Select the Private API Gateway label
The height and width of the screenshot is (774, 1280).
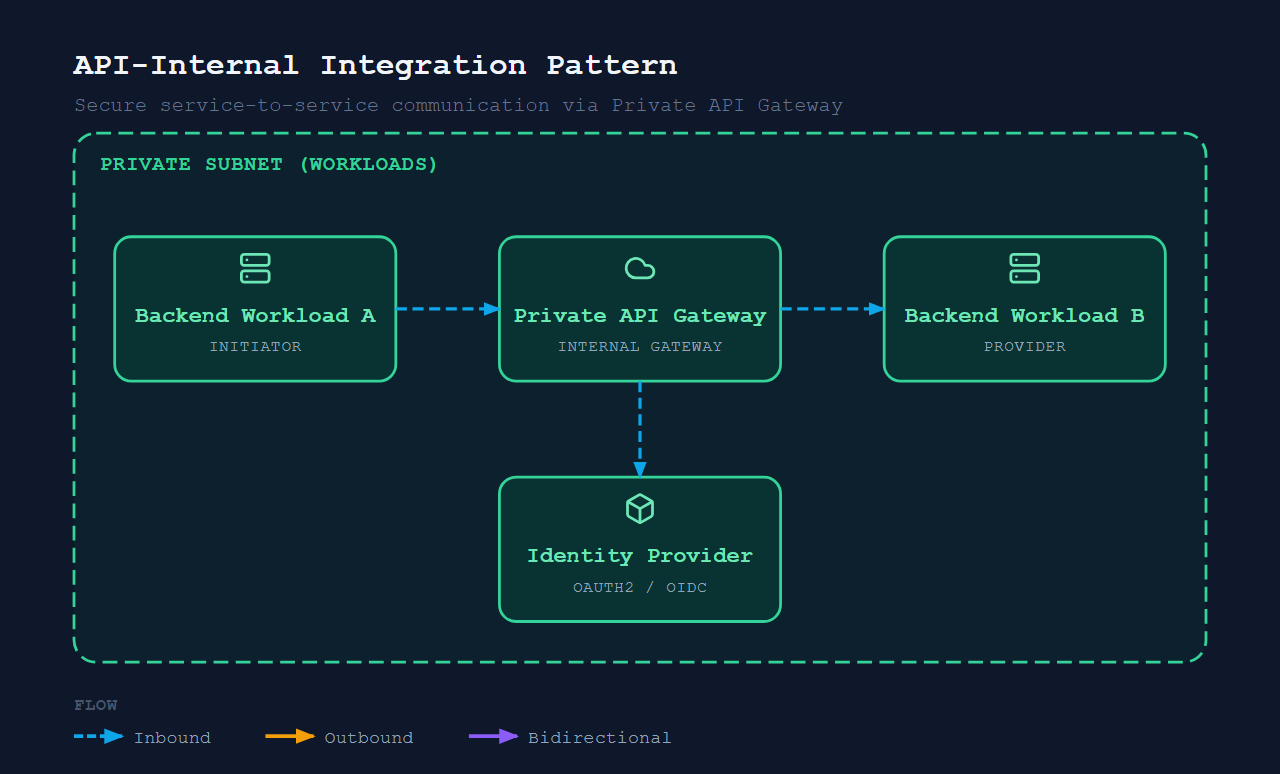click(640, 315)
